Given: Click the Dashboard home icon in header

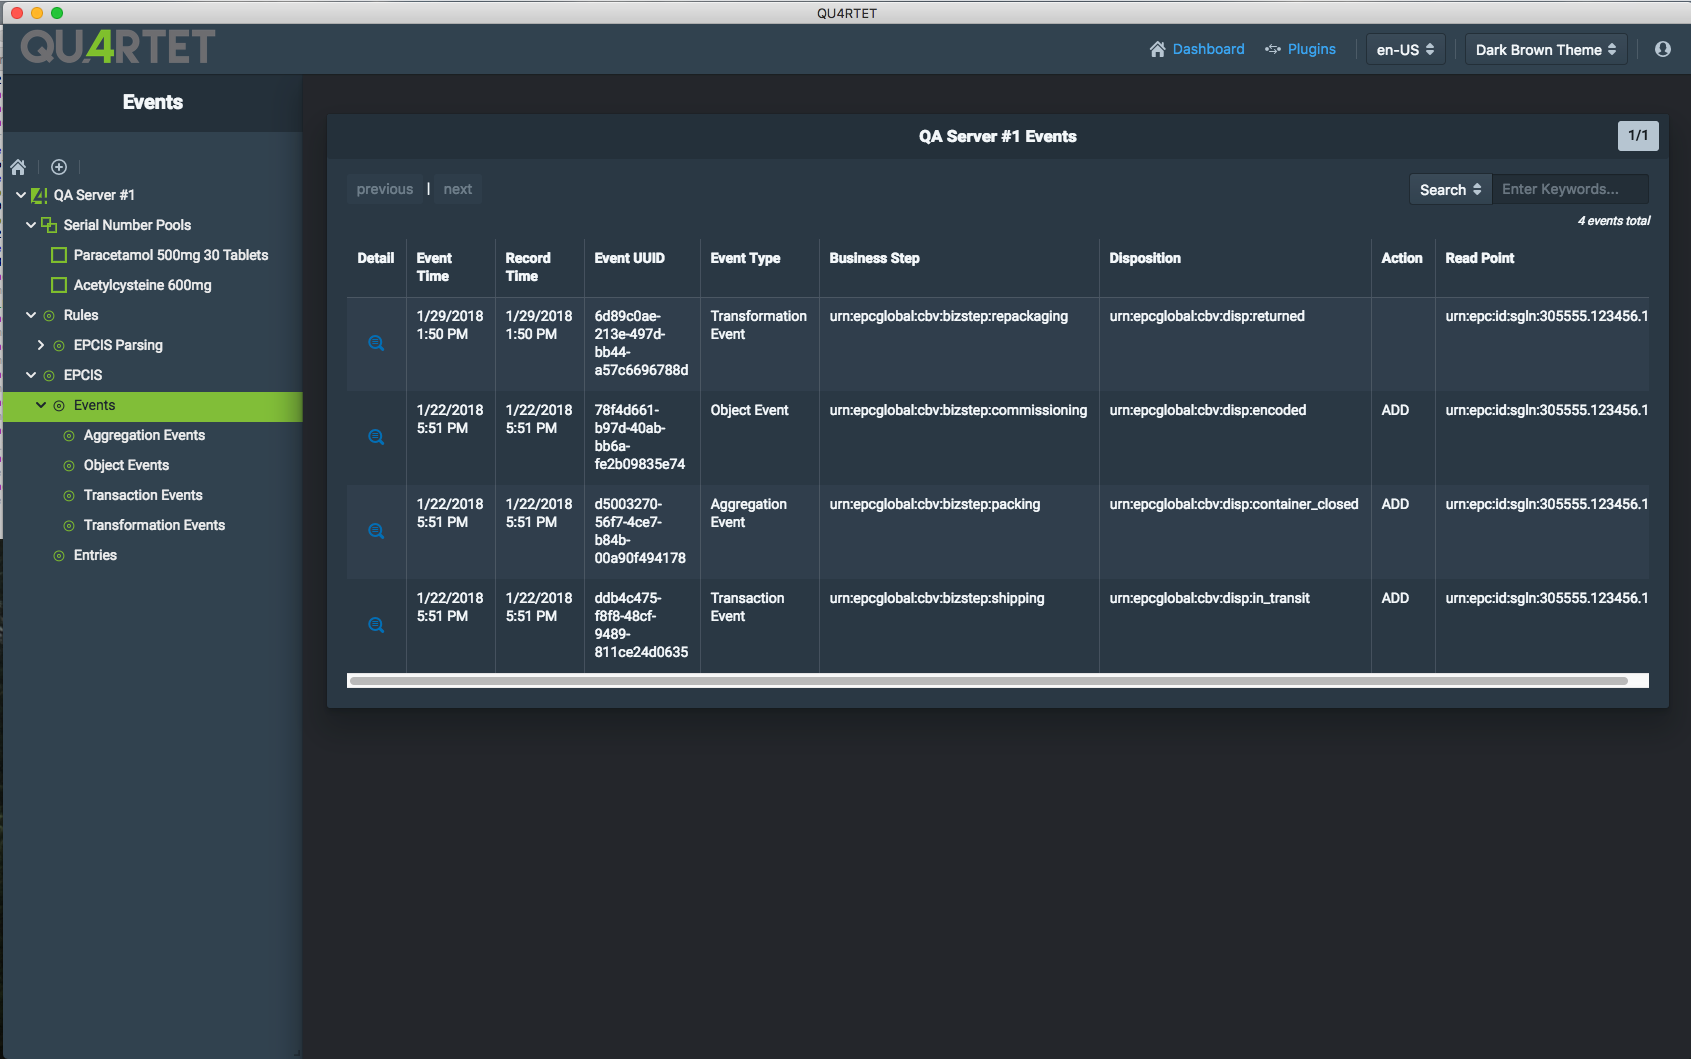Looking at the screenshot, I should [x=1157, y=49].
